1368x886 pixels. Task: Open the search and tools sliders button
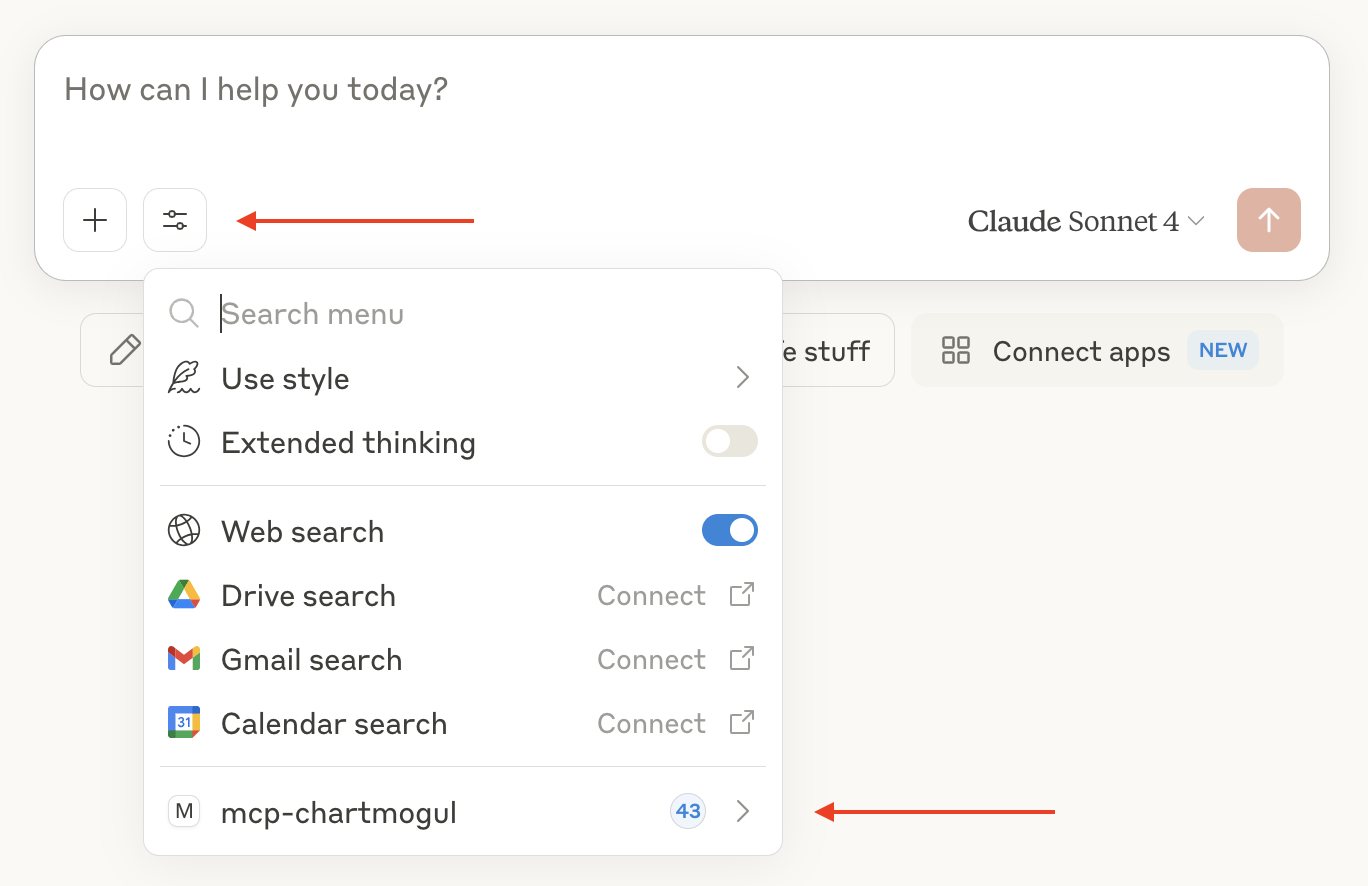175,220
